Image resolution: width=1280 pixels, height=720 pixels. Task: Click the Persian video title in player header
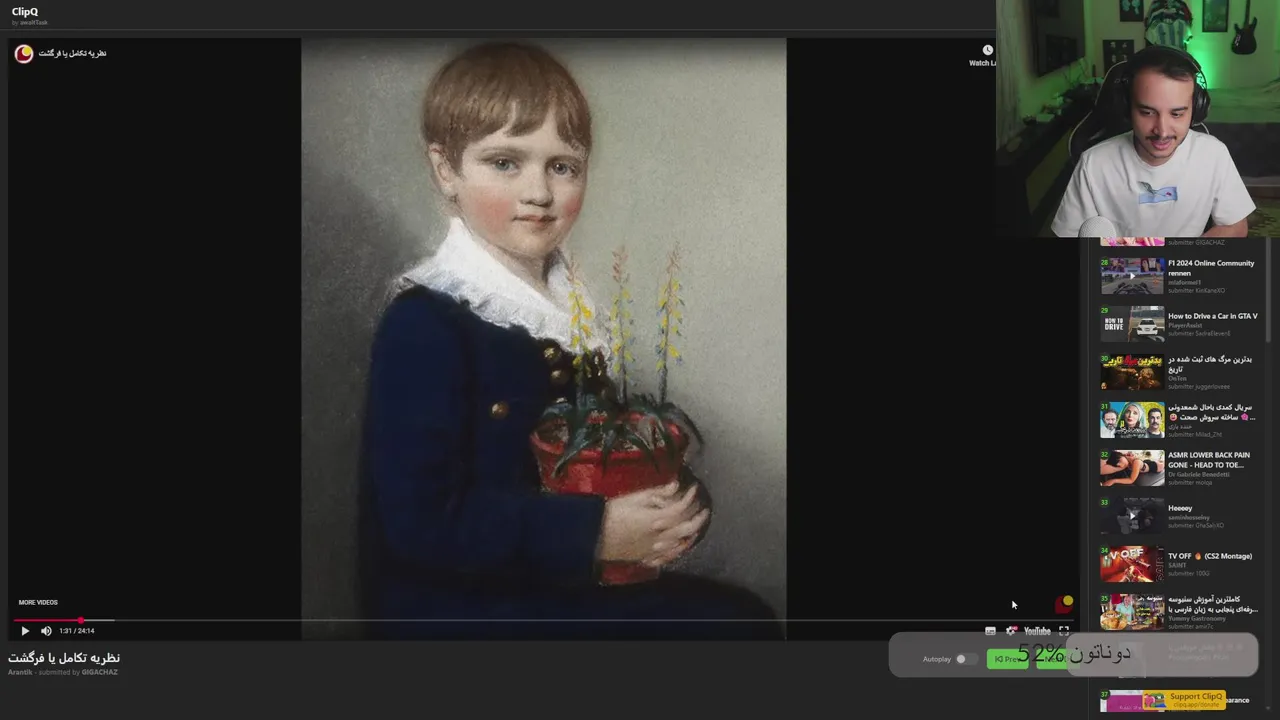72,54
